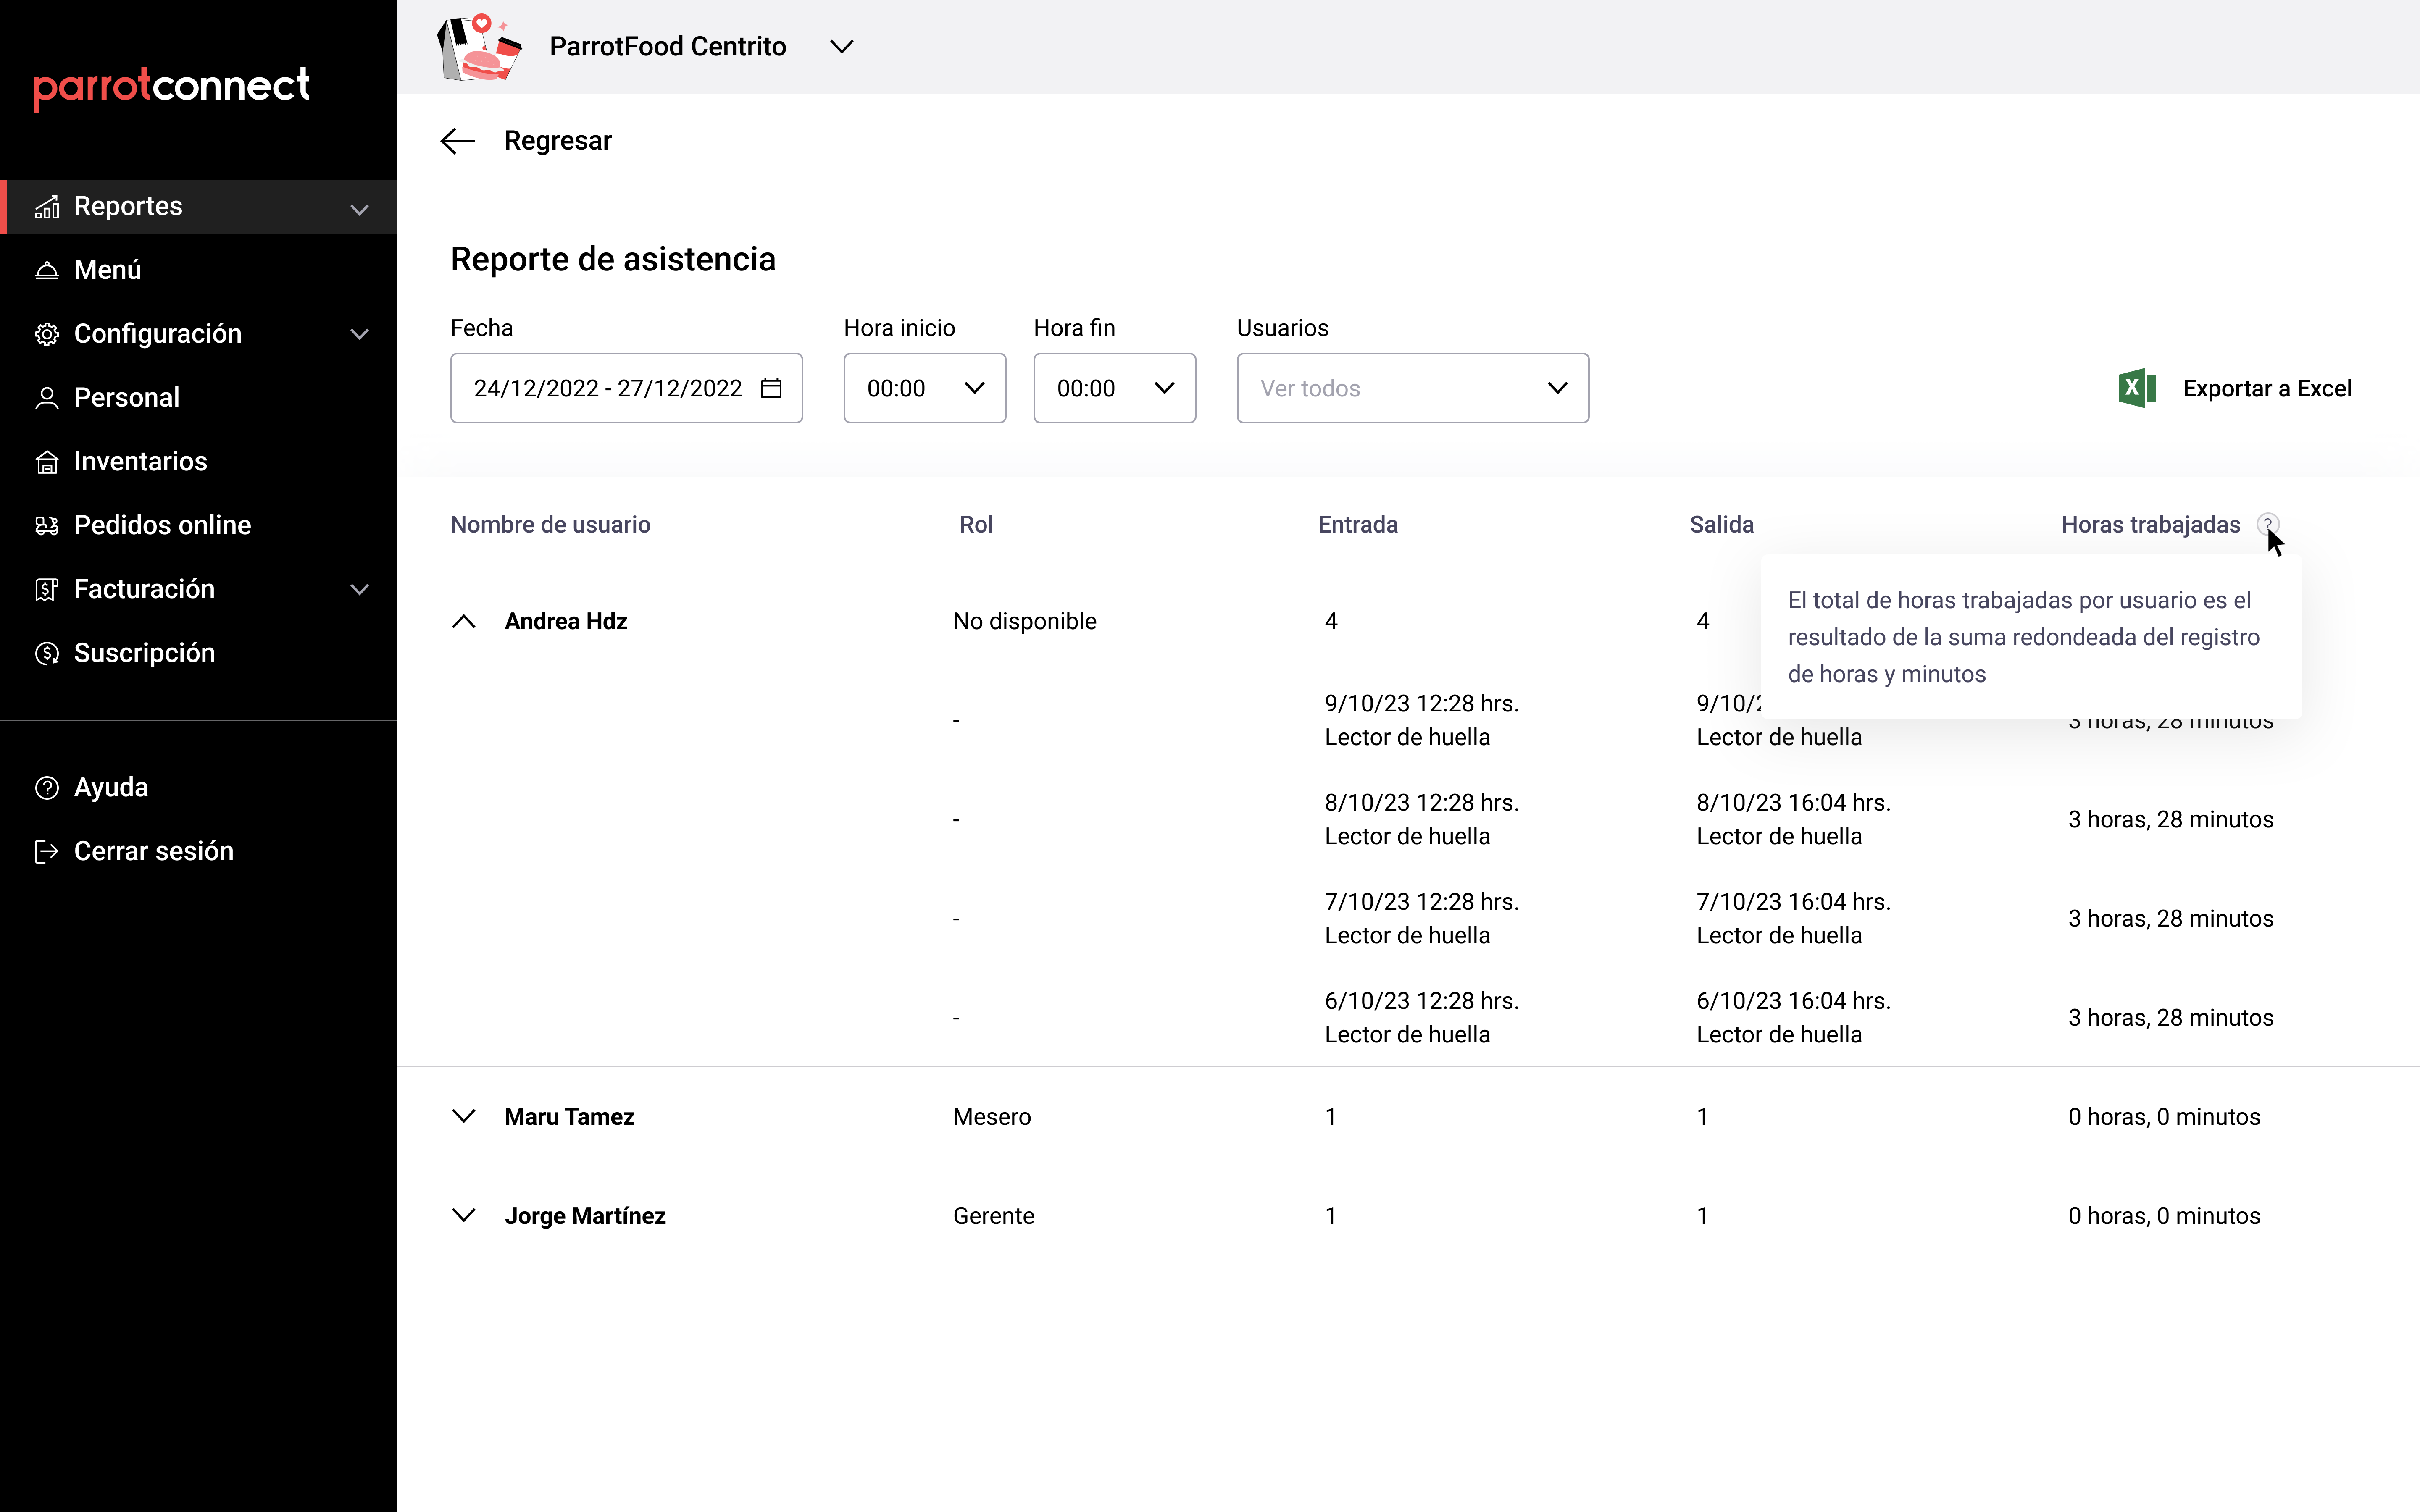Open the Menú section
This screenshot has height=1512, width=2420.
108,270
